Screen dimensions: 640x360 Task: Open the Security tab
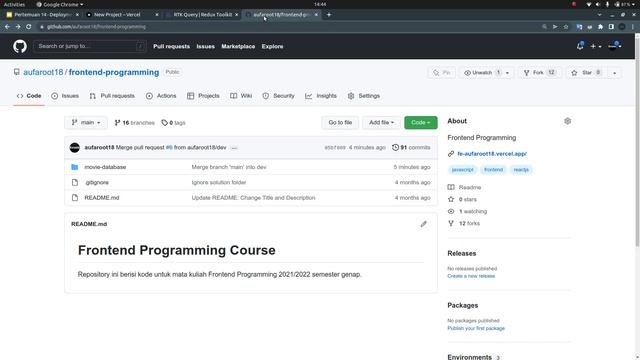click(278, 96)
